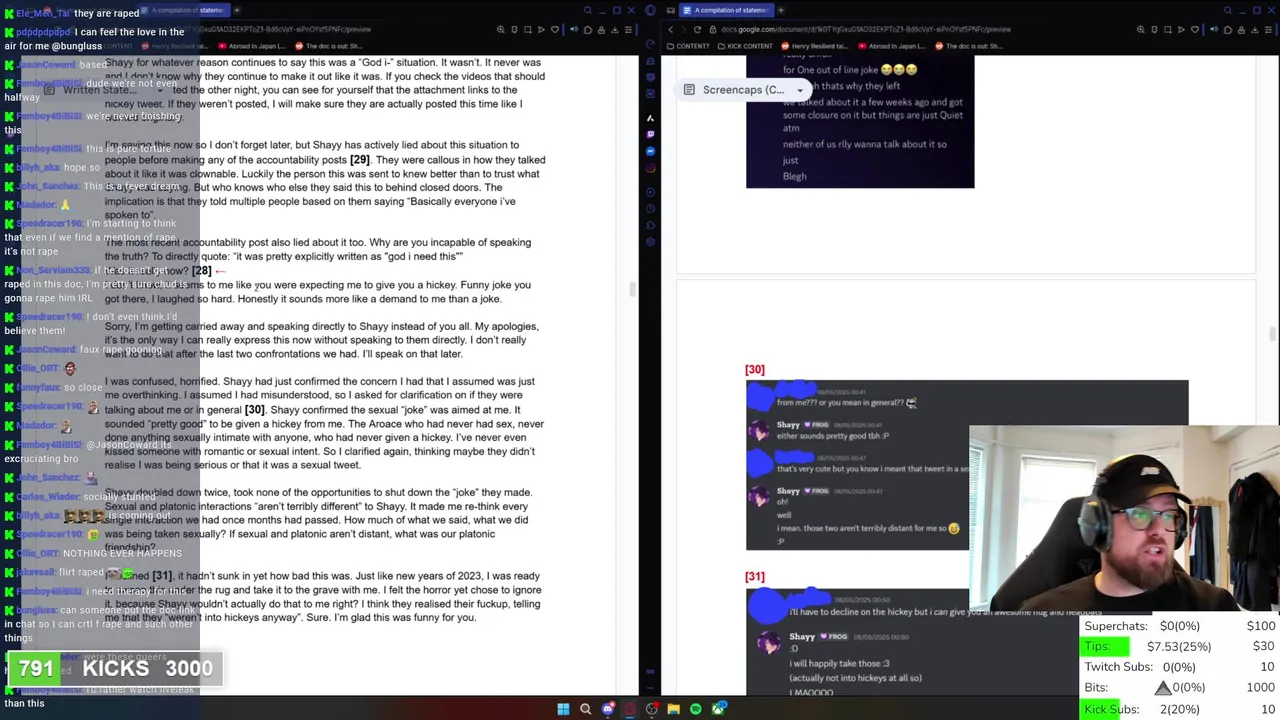Go back in the right browser window
This screenshot has width=1280, height=720.
[670, 29]
